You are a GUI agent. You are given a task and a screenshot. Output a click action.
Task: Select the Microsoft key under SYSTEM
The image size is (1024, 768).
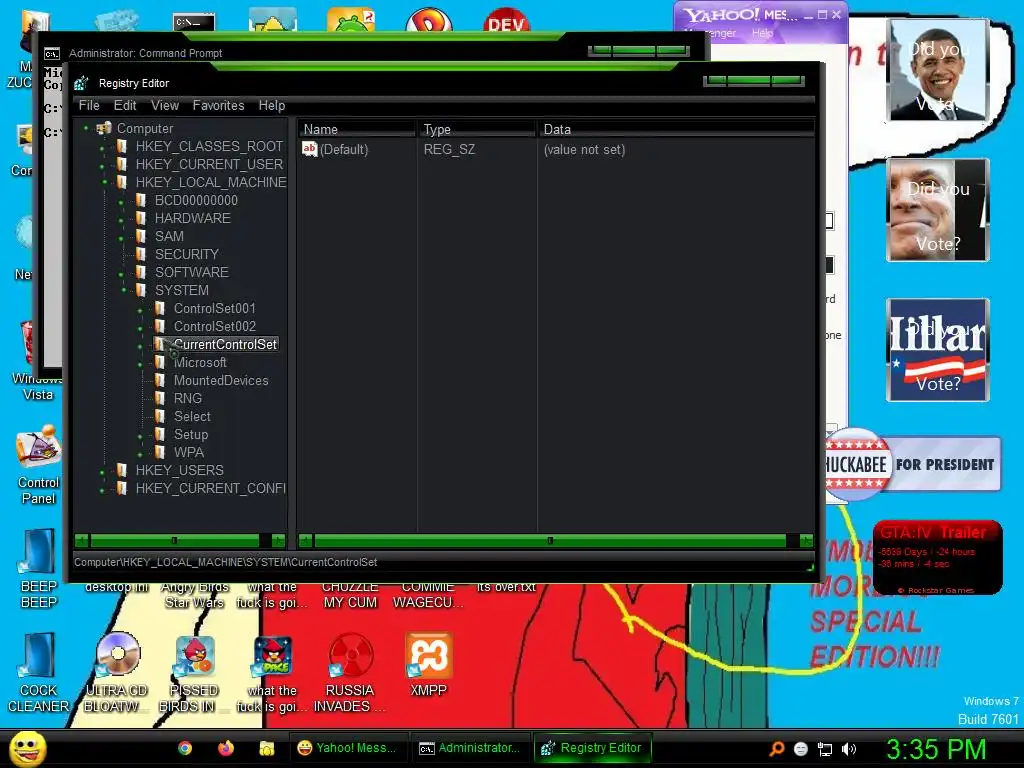click(200, 362)
